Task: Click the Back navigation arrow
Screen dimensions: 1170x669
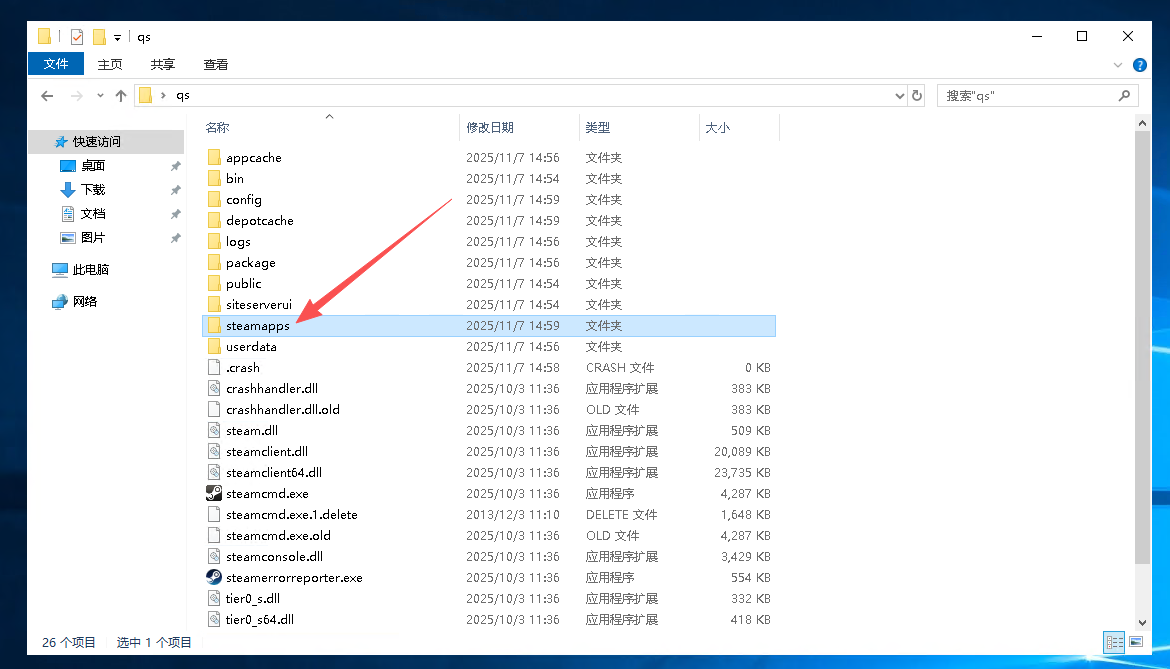Action: tap(47, 96)
